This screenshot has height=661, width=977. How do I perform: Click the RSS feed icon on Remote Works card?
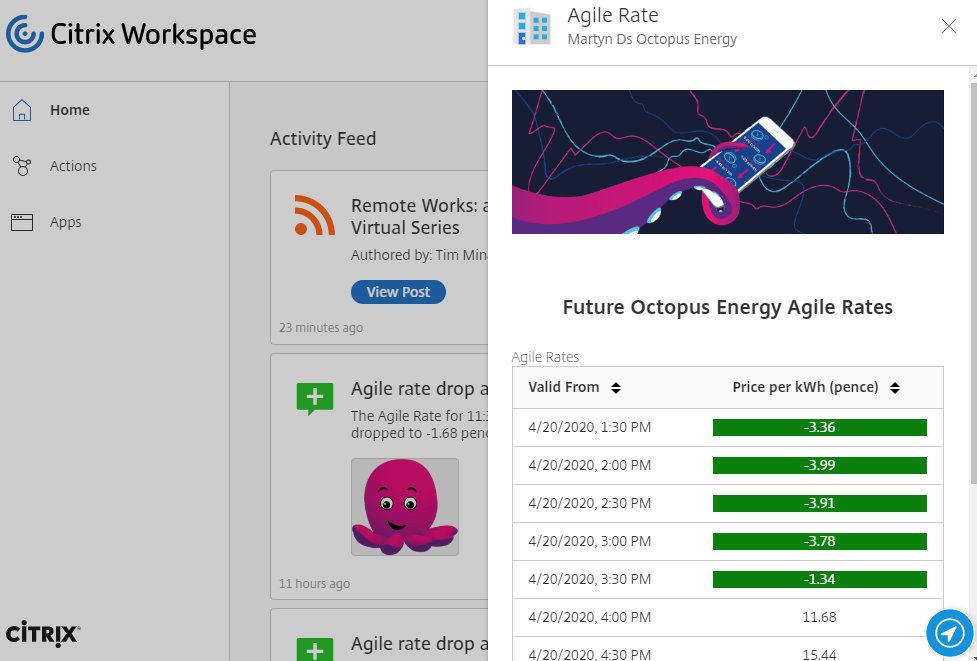[x=314, y=216]
